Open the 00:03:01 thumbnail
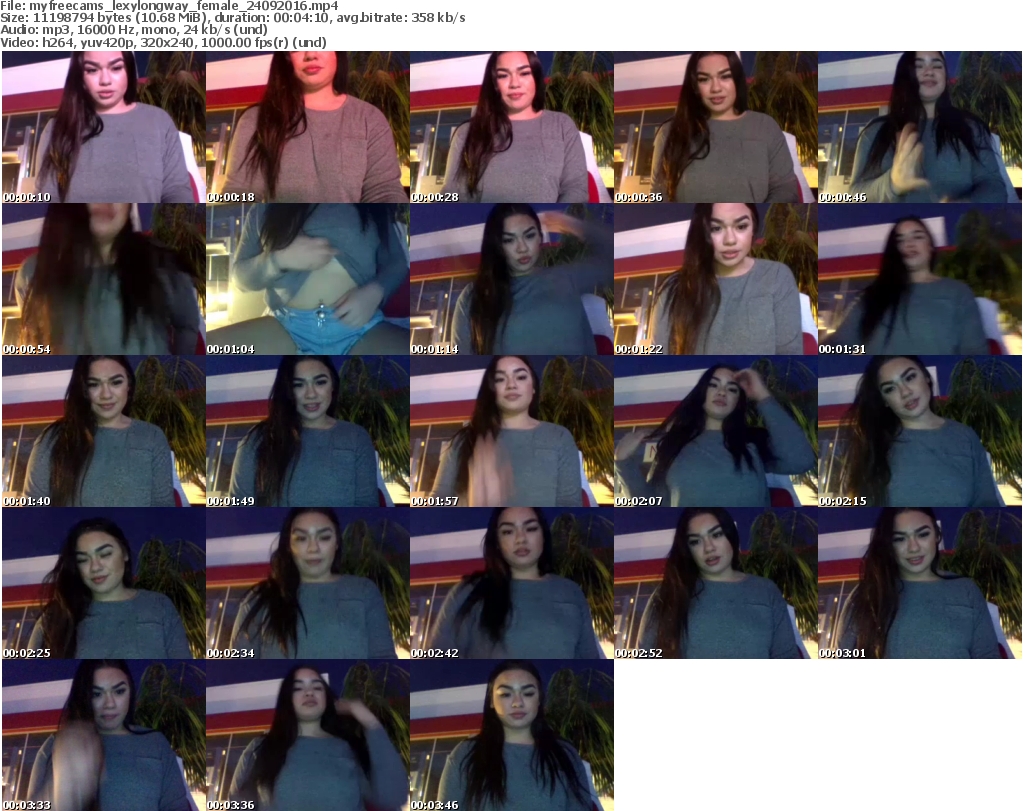The image size is (1024, 811). tap(920, 582)
